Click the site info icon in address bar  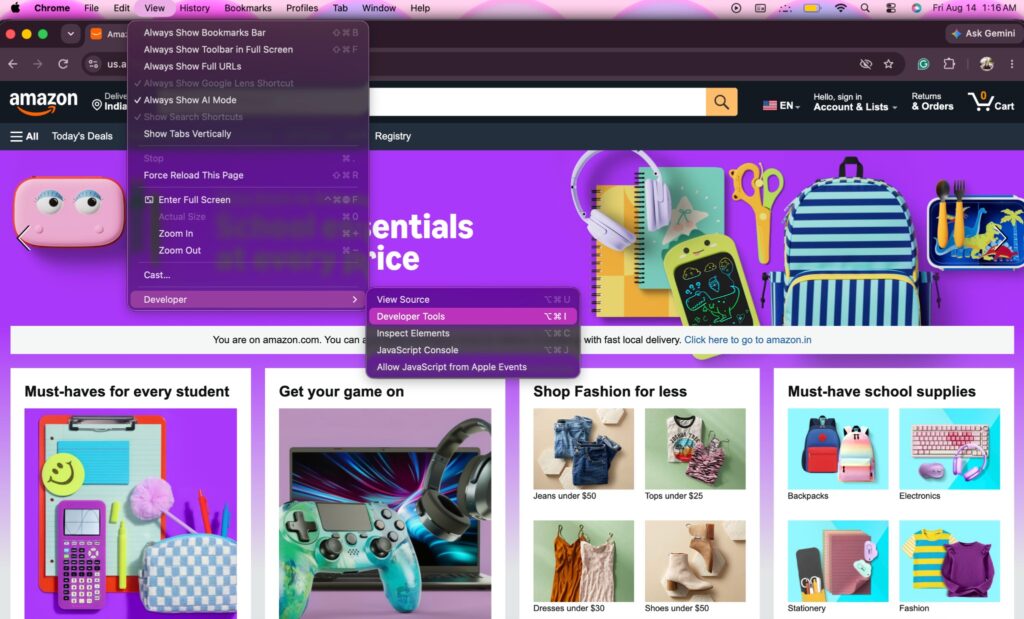[93, 64]
